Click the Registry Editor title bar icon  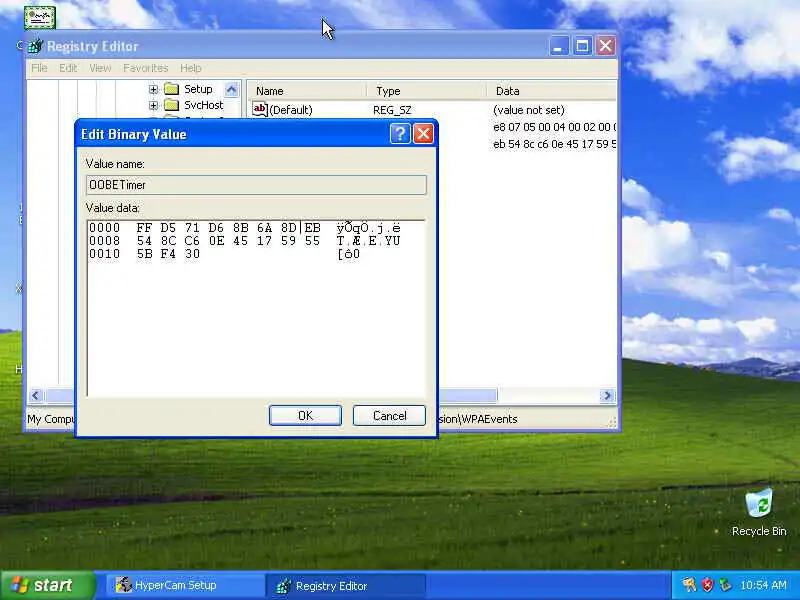[35, 46]
